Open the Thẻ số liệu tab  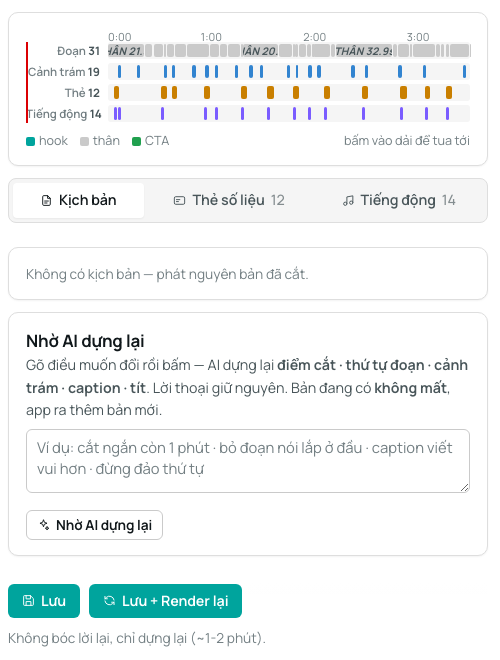pos(229,200)
